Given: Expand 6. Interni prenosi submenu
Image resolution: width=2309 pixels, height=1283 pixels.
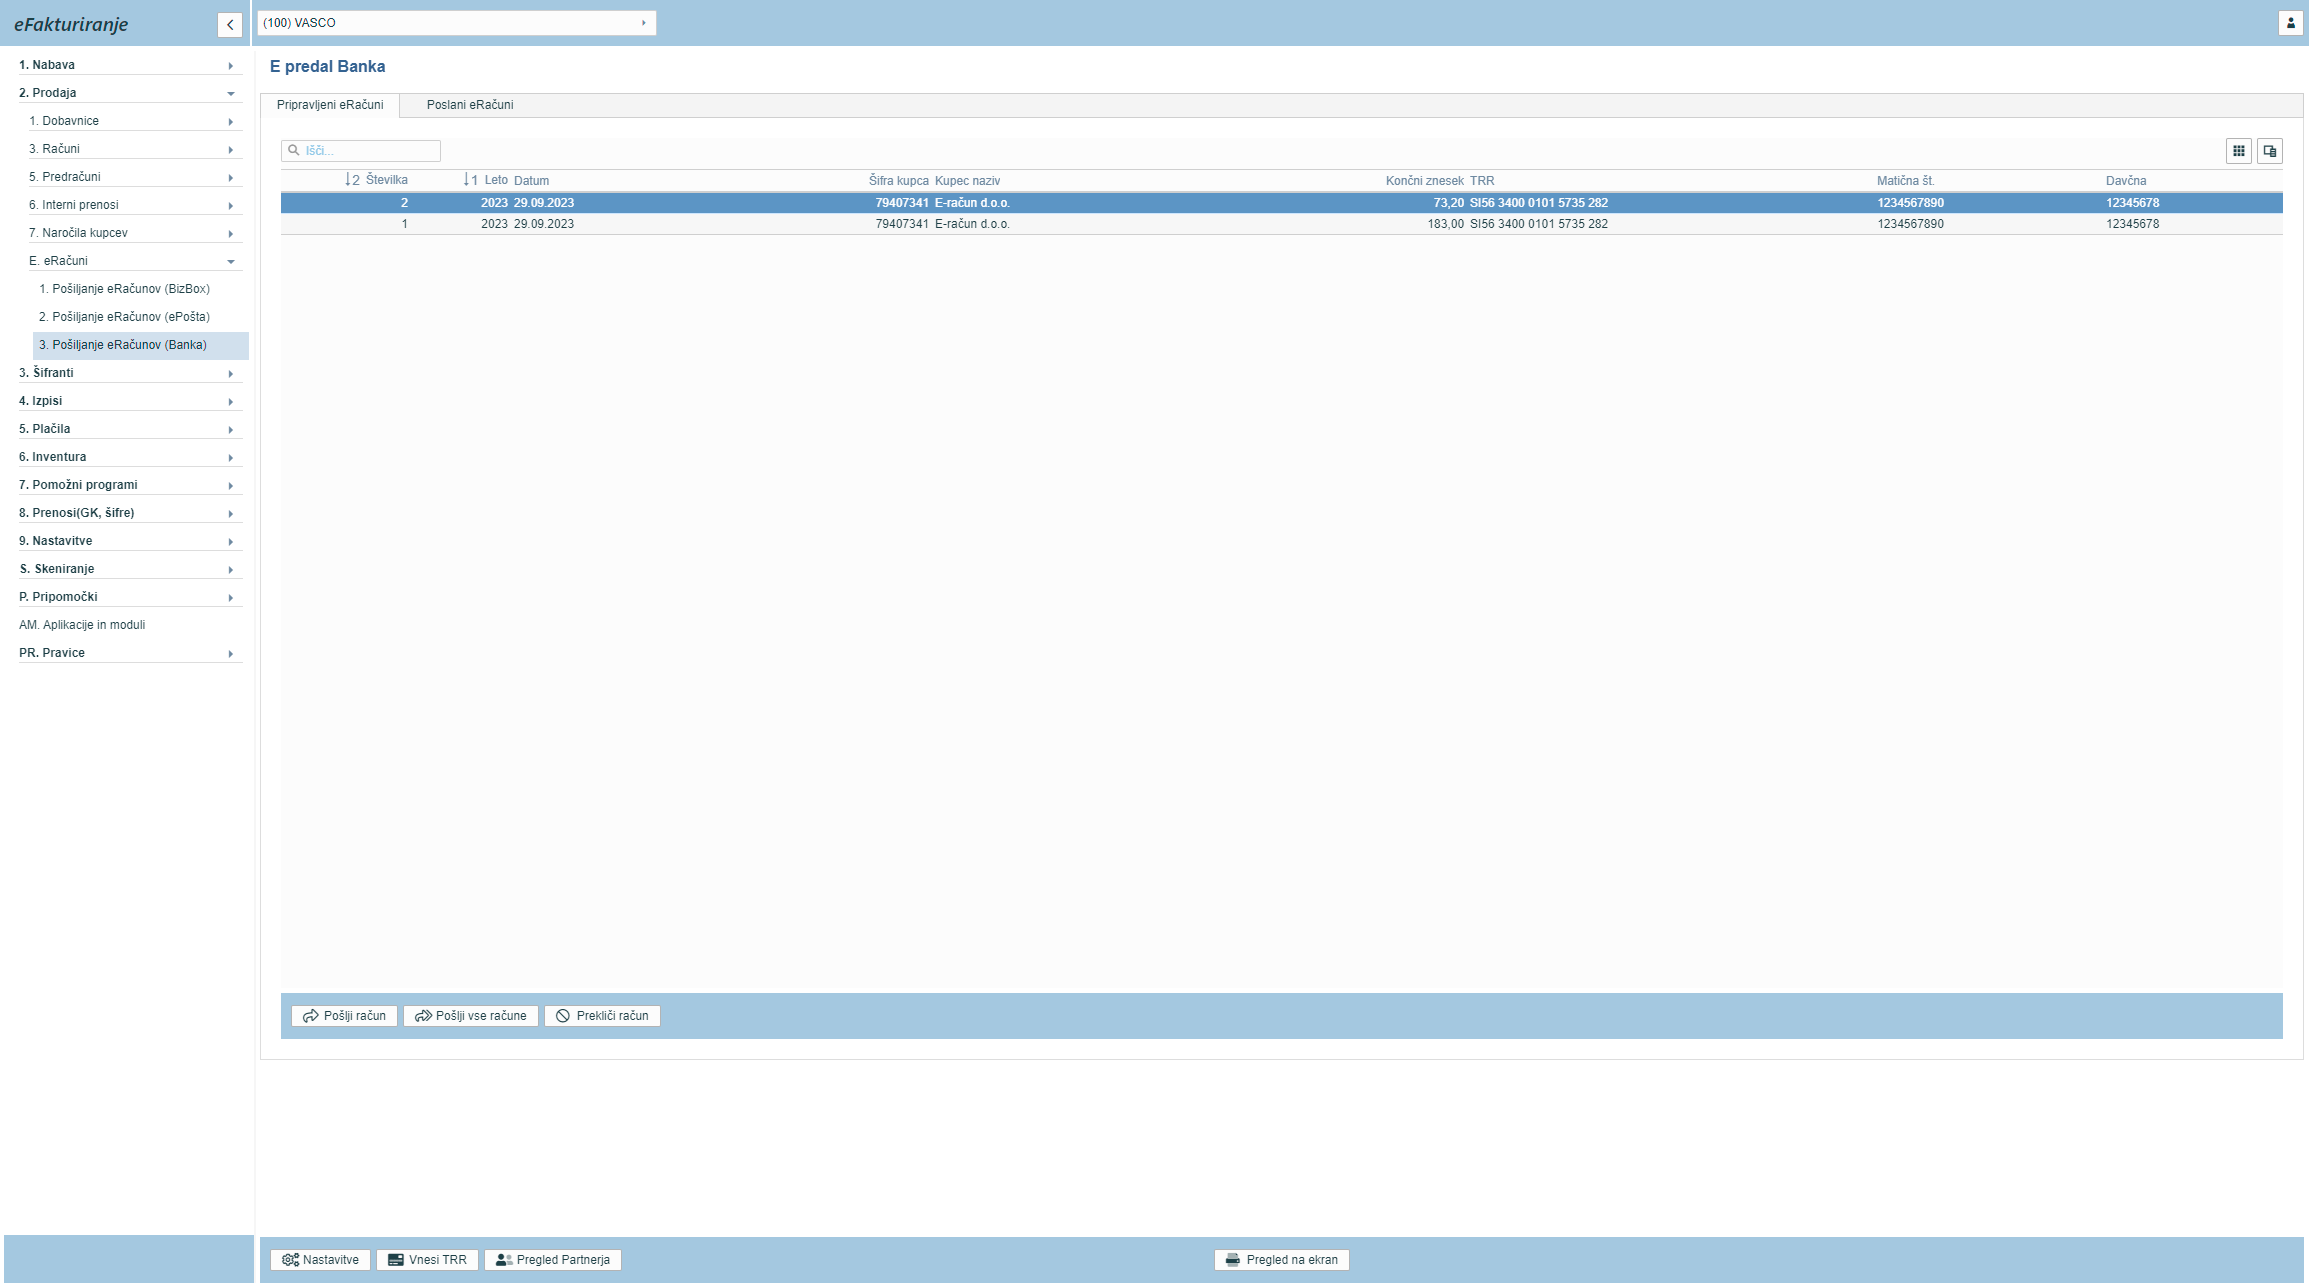Looking at the screenshot, I should [135, 205].
